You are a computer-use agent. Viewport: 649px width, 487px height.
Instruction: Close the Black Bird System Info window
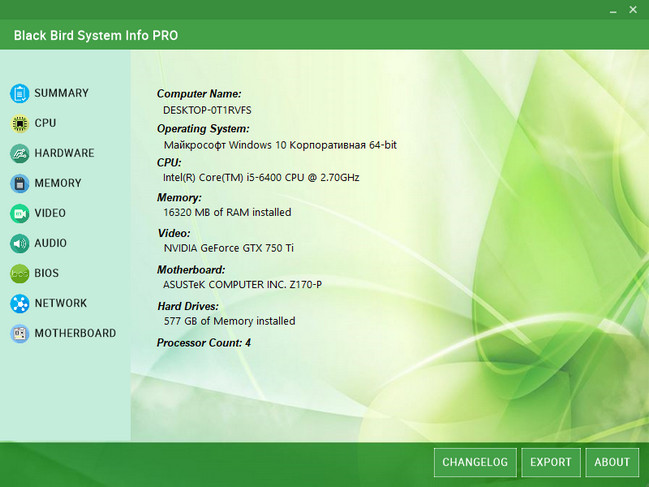[x=633, y=10]
